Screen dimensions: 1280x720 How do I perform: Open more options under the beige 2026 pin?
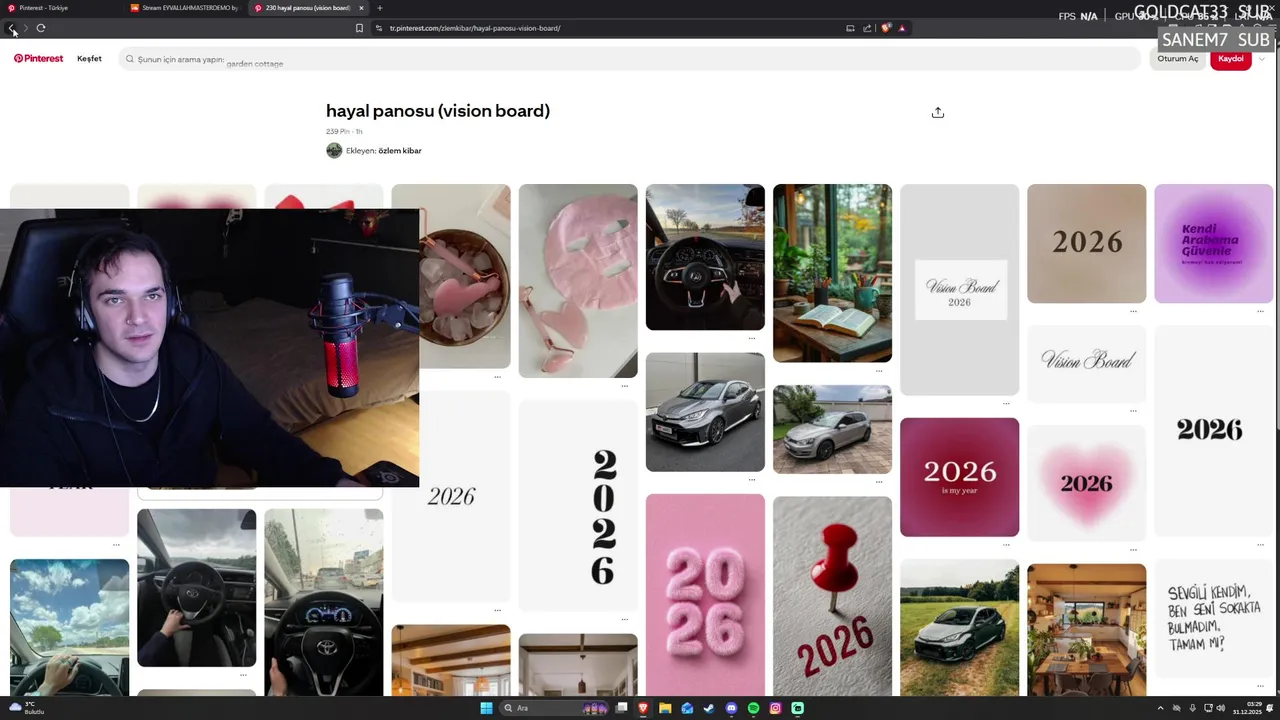(x=1132, y=311)
